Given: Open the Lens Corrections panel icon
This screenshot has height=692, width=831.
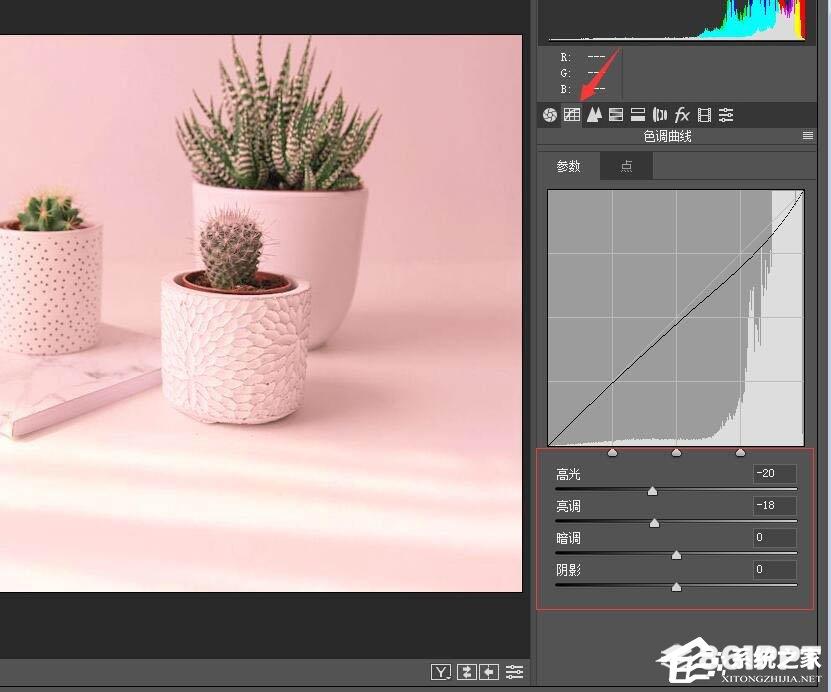Looking at the screenshot, I should (x=660, y=114).
